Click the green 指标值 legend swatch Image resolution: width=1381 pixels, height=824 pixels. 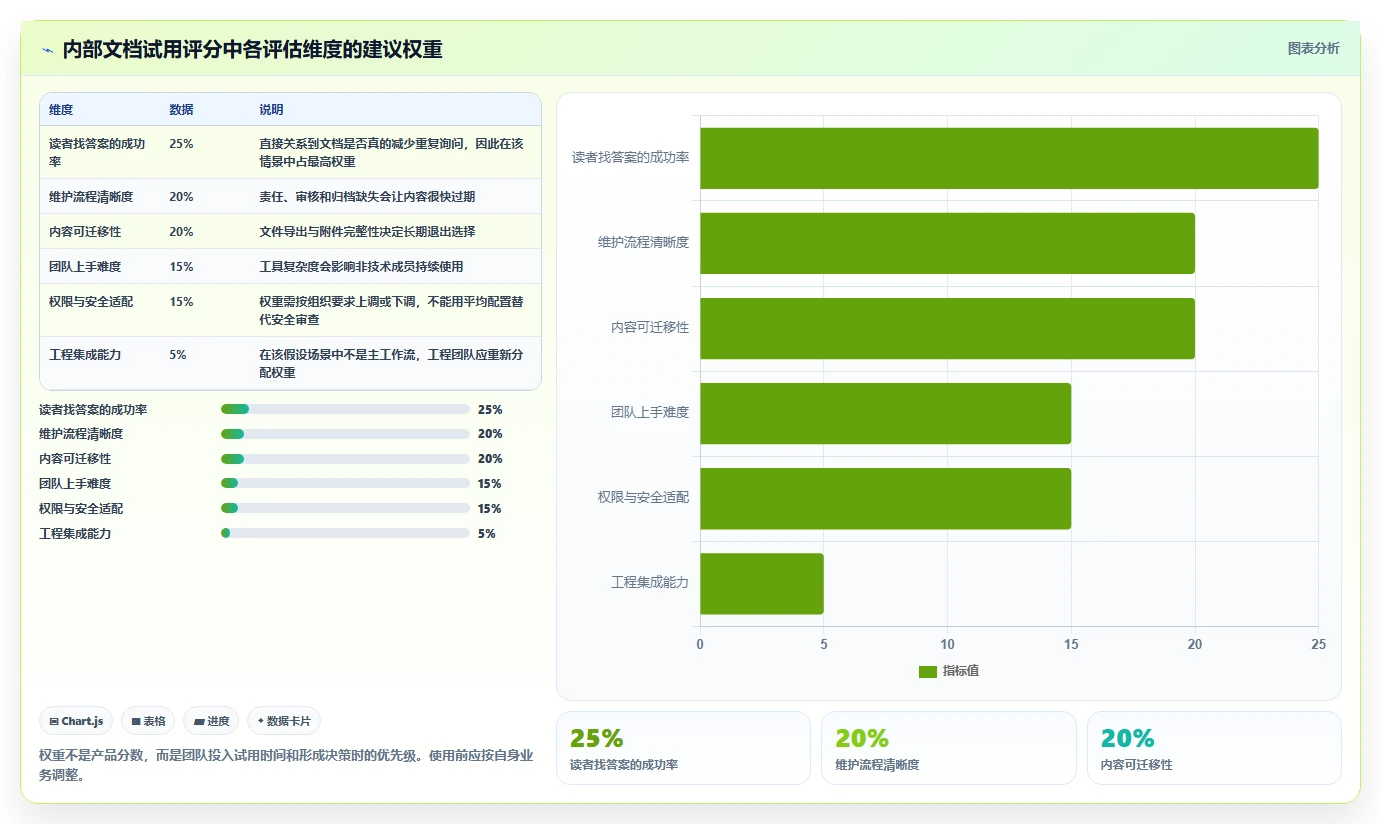pyautogui.click(x=927, y=671)
